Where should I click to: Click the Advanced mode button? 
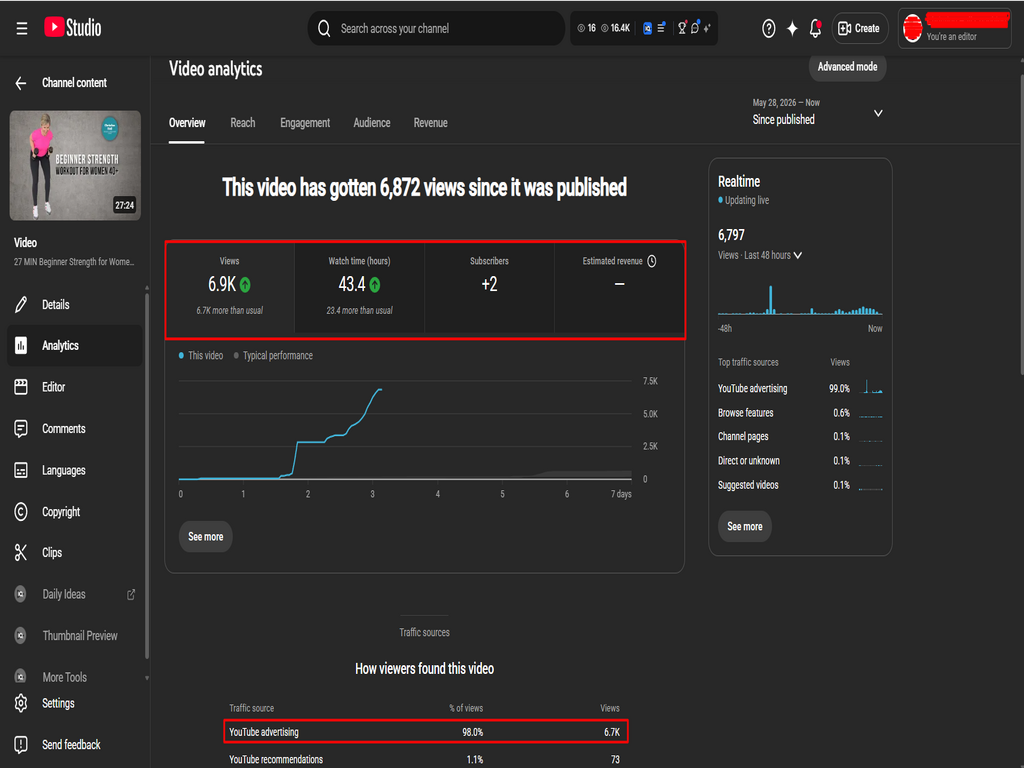click(x=847, y=67)
